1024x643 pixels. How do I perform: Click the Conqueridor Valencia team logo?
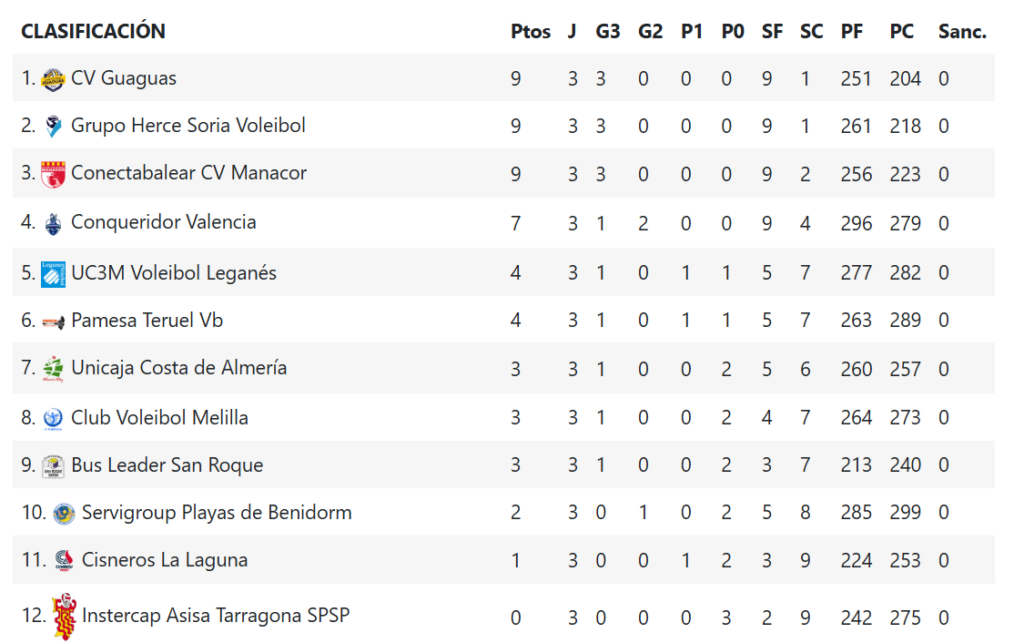(54, 223)
